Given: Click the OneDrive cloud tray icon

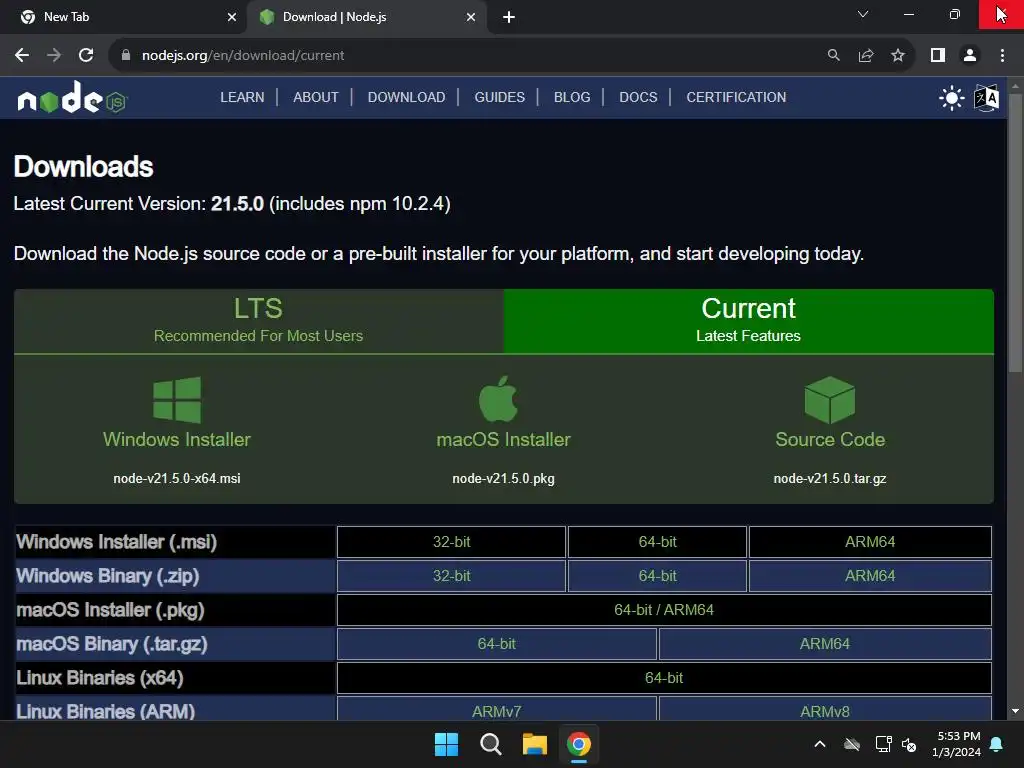Looking at the screenshot, I should tap(852, 744).
